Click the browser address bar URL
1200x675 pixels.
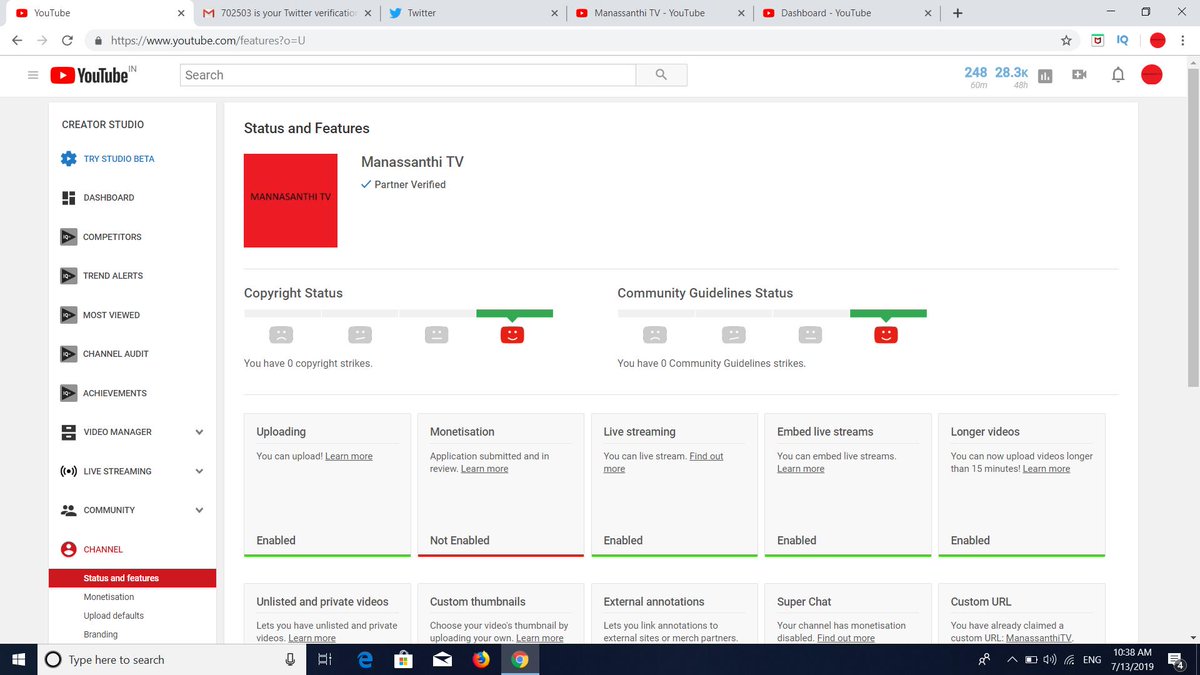(x=208, y=41)
